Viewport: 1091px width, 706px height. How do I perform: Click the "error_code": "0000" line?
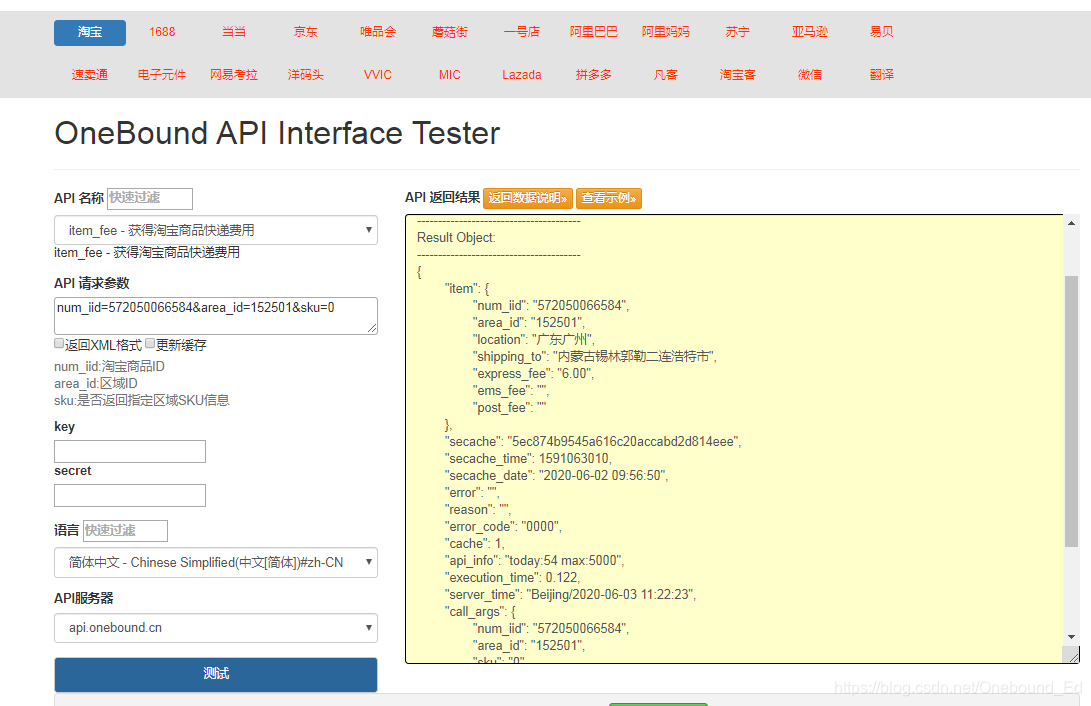pyautogui.click(x=503, y=527)
